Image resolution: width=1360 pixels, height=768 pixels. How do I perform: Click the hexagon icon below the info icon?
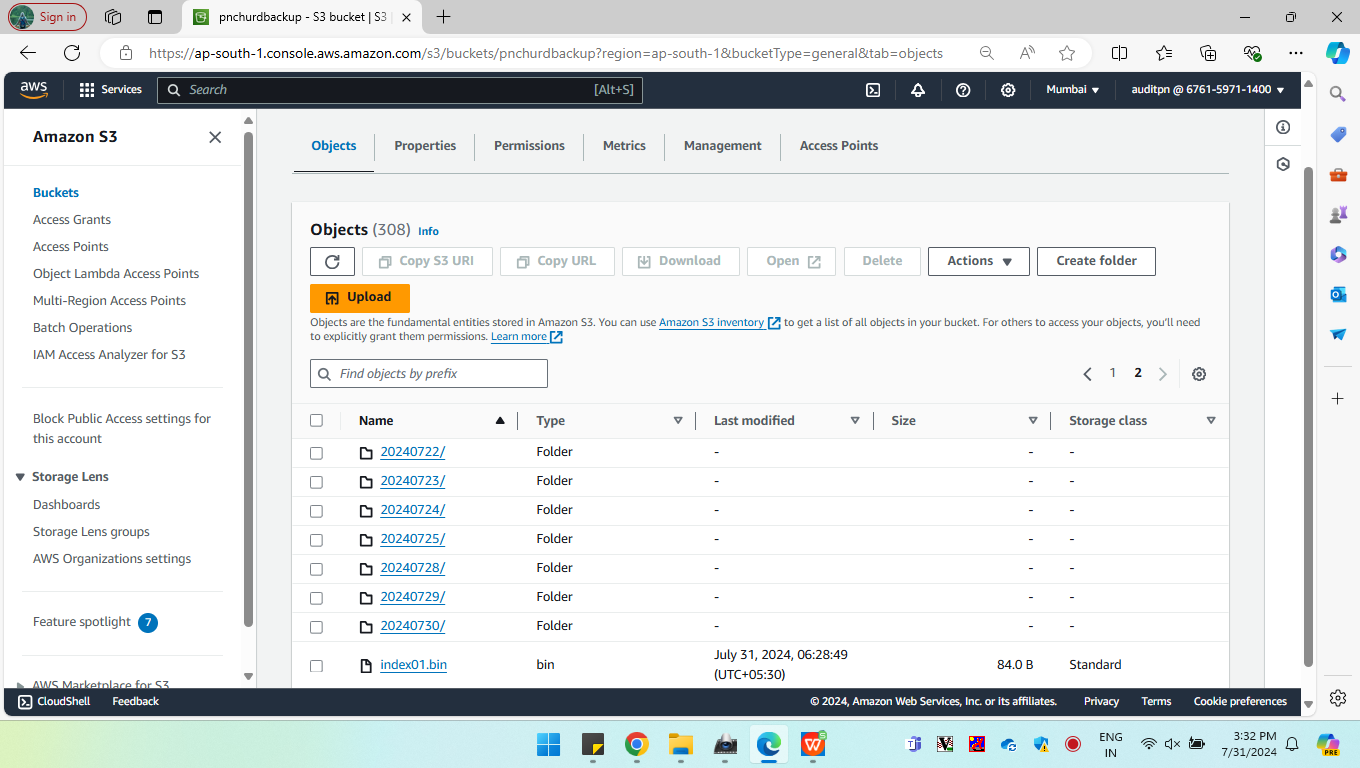click(x=1283, y=164)
